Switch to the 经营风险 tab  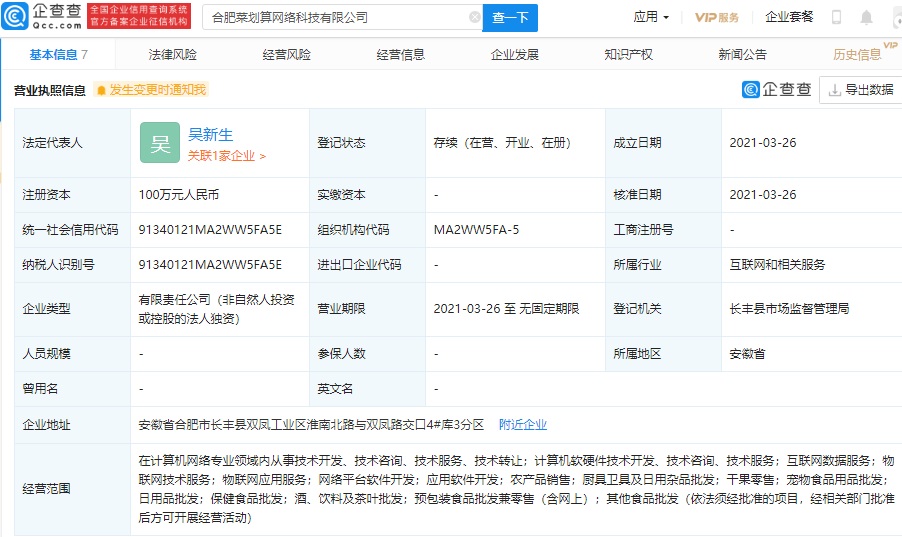click(x=286, y=55)
